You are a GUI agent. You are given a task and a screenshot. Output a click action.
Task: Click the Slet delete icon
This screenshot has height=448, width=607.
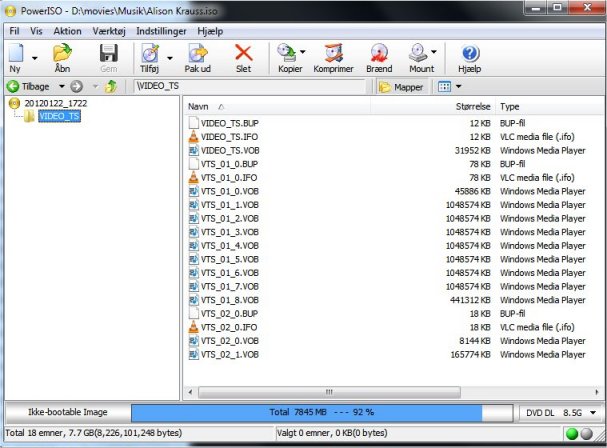[243, 53]
